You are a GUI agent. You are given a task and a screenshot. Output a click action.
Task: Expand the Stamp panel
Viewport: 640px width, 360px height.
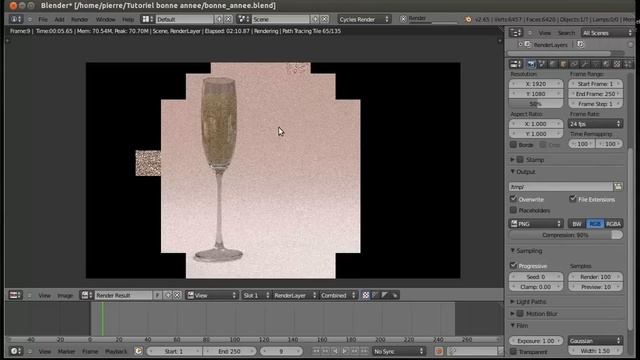[x=513, y=160]
